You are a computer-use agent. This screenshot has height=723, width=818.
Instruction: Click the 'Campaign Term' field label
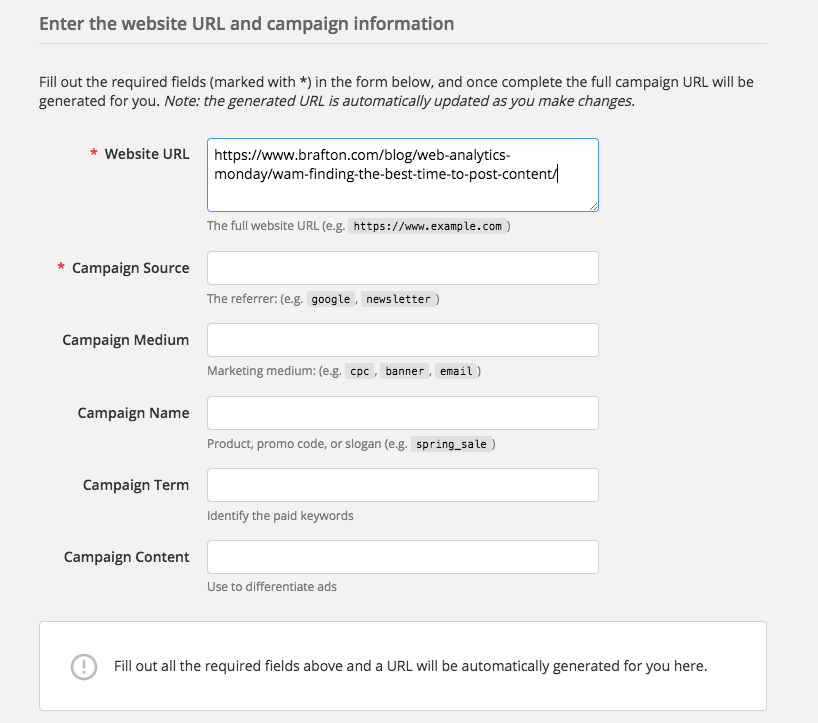point(135,485)
